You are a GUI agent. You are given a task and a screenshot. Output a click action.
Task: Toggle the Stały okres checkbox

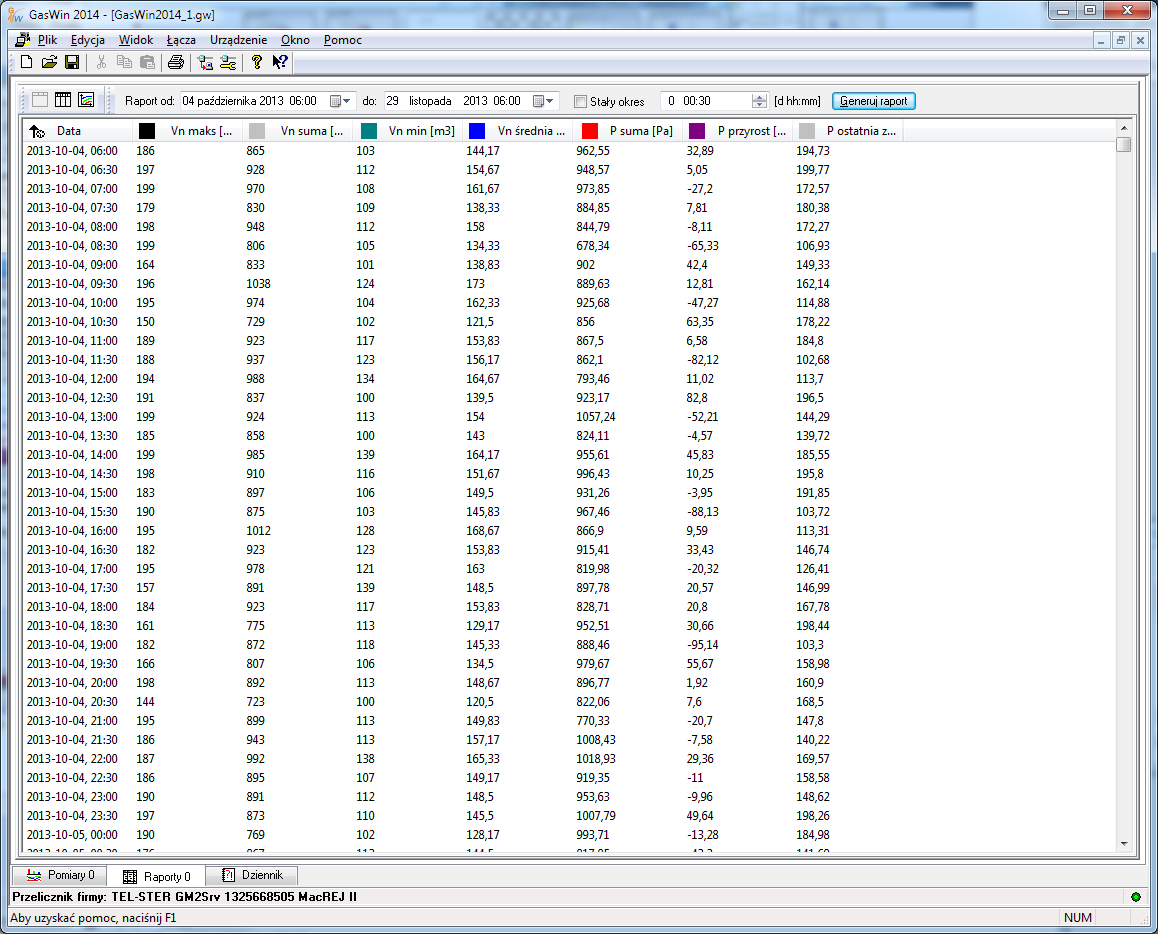(x=580, y=102)
